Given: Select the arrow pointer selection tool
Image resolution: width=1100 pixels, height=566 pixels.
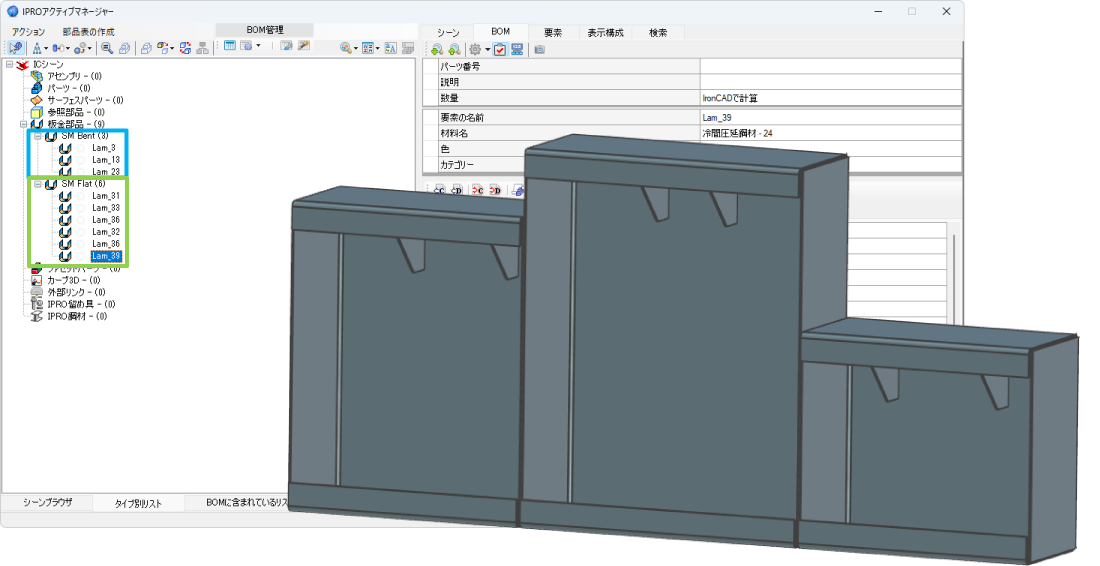Looking at the screenshot, I should (x=15, y=48).
